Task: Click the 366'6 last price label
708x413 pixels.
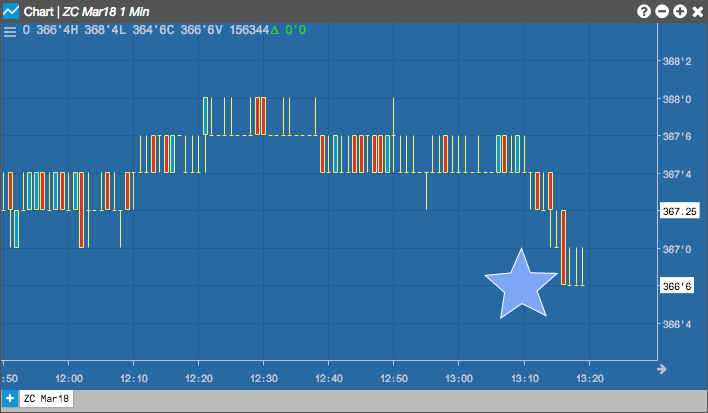Action: tap(676, 286)
